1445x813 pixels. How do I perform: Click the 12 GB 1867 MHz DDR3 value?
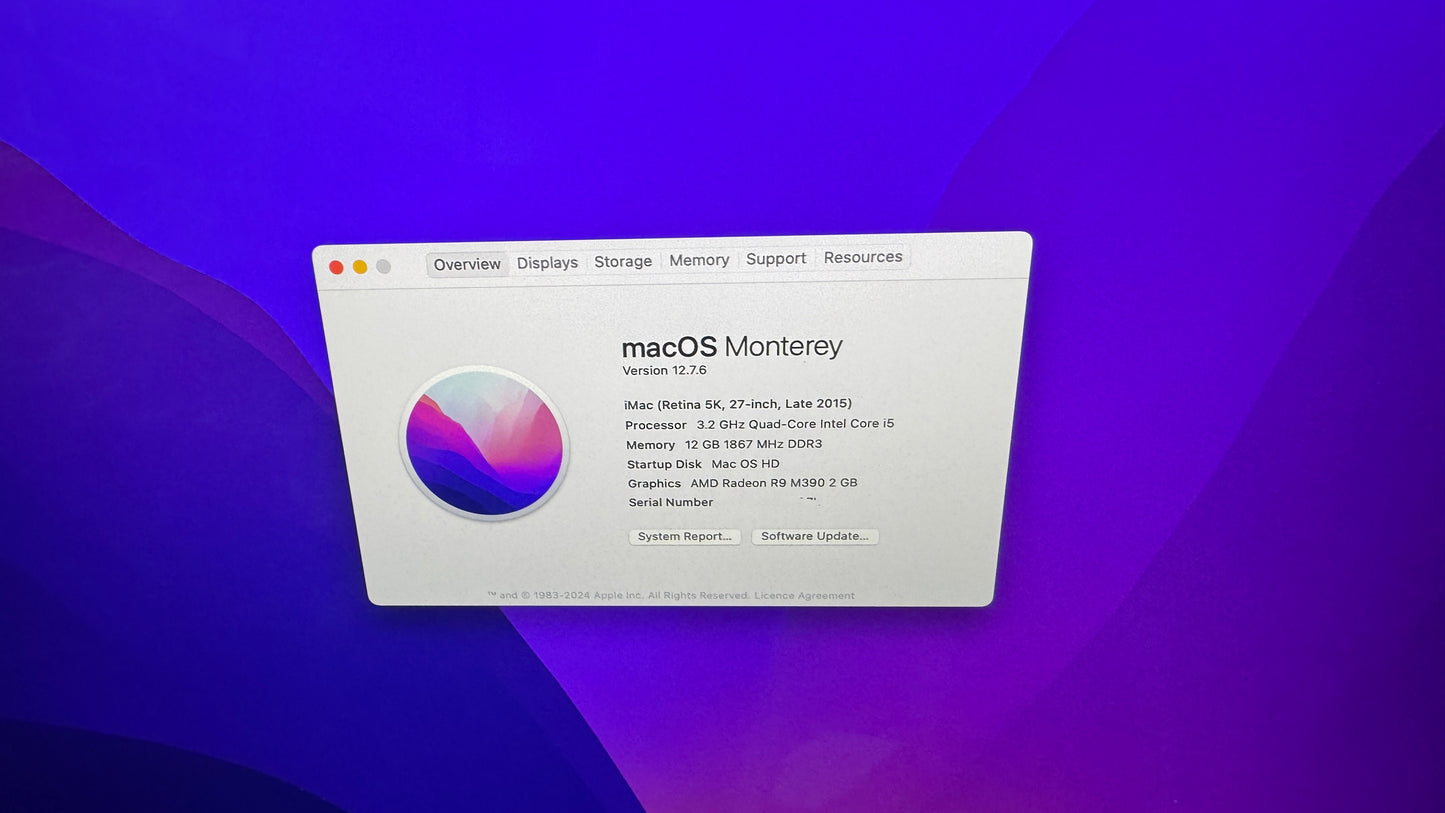click(753, 444)
